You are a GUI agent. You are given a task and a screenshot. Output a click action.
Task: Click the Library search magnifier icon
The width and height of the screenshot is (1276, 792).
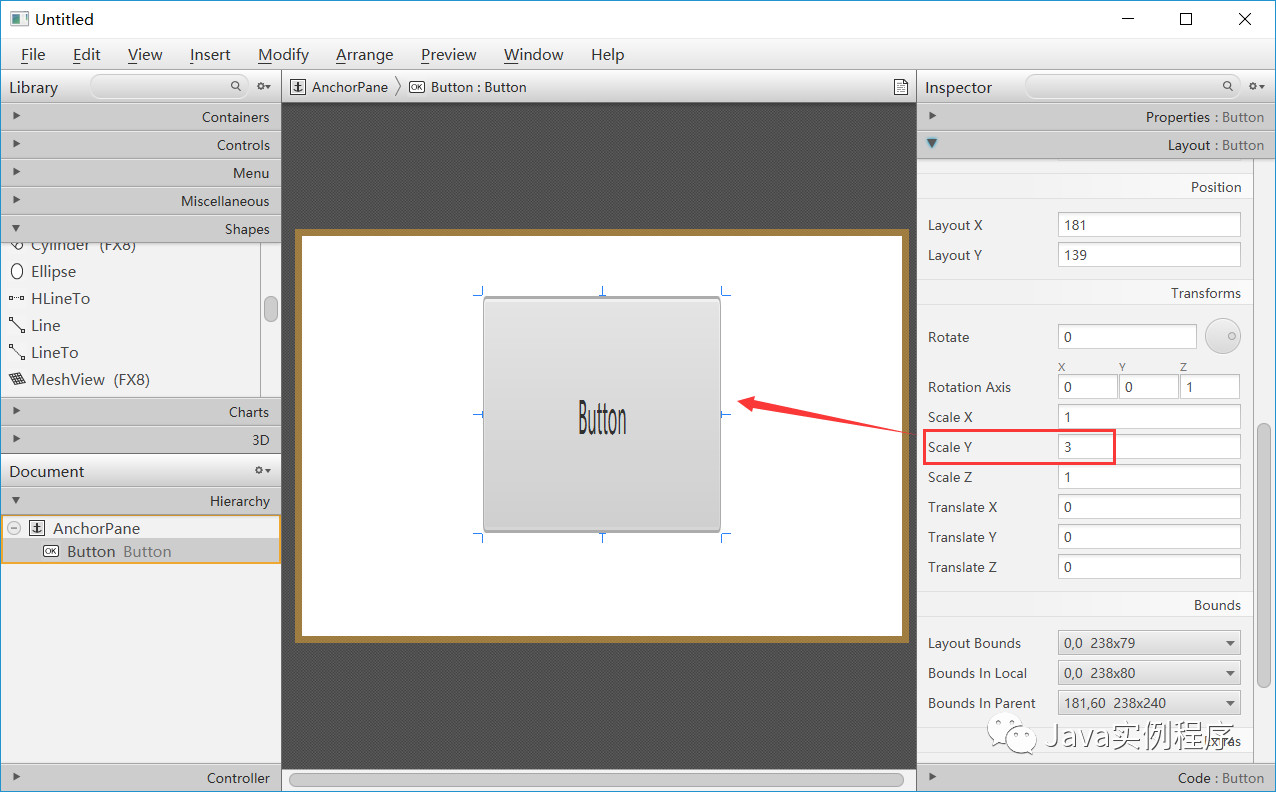[235, 87]
